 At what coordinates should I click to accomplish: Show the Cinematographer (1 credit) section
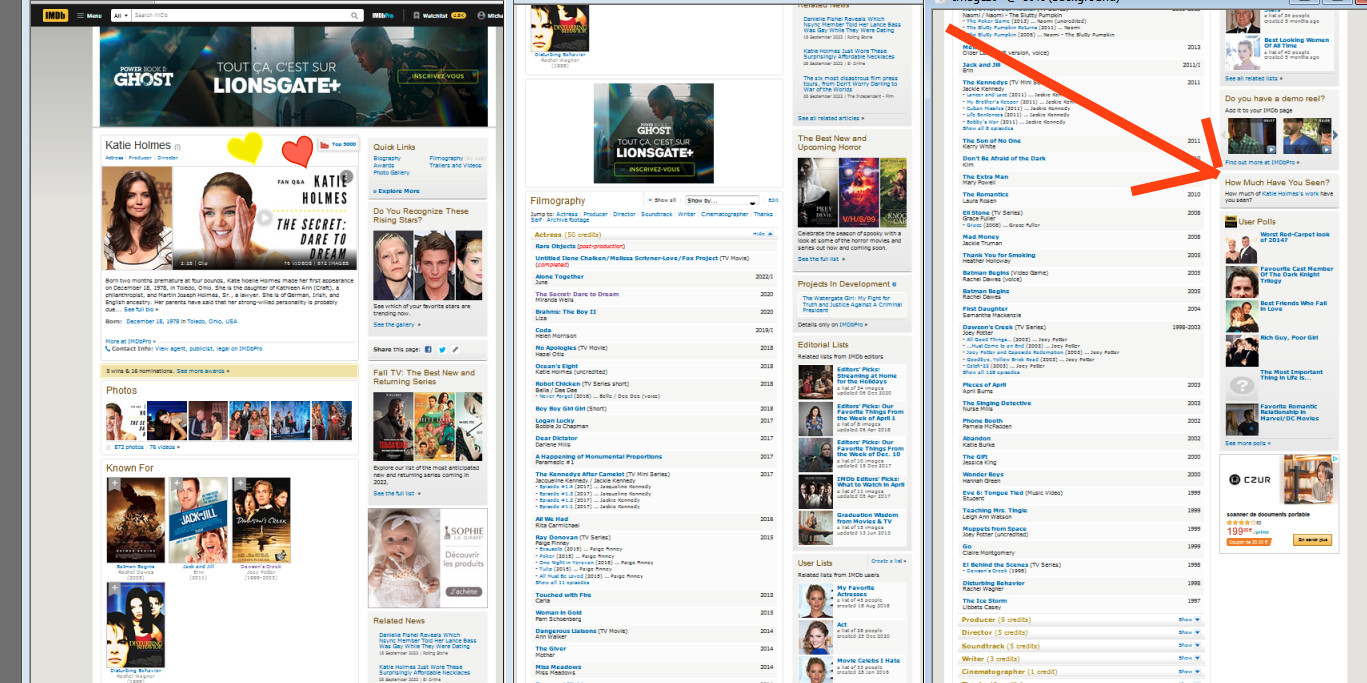pyautogui.click(x=1189, y=672)
